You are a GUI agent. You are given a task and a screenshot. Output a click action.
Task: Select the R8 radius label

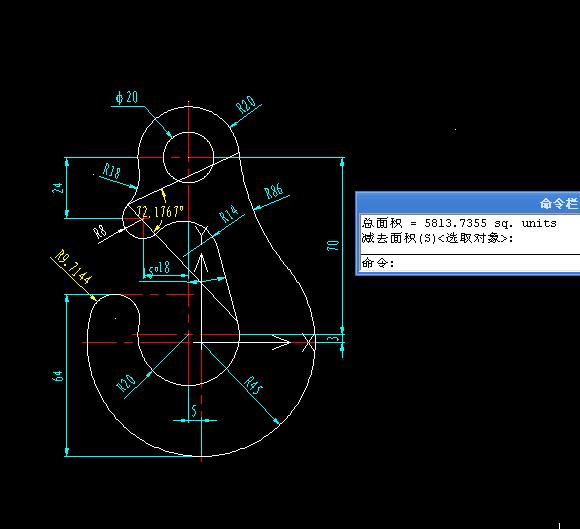100,233
